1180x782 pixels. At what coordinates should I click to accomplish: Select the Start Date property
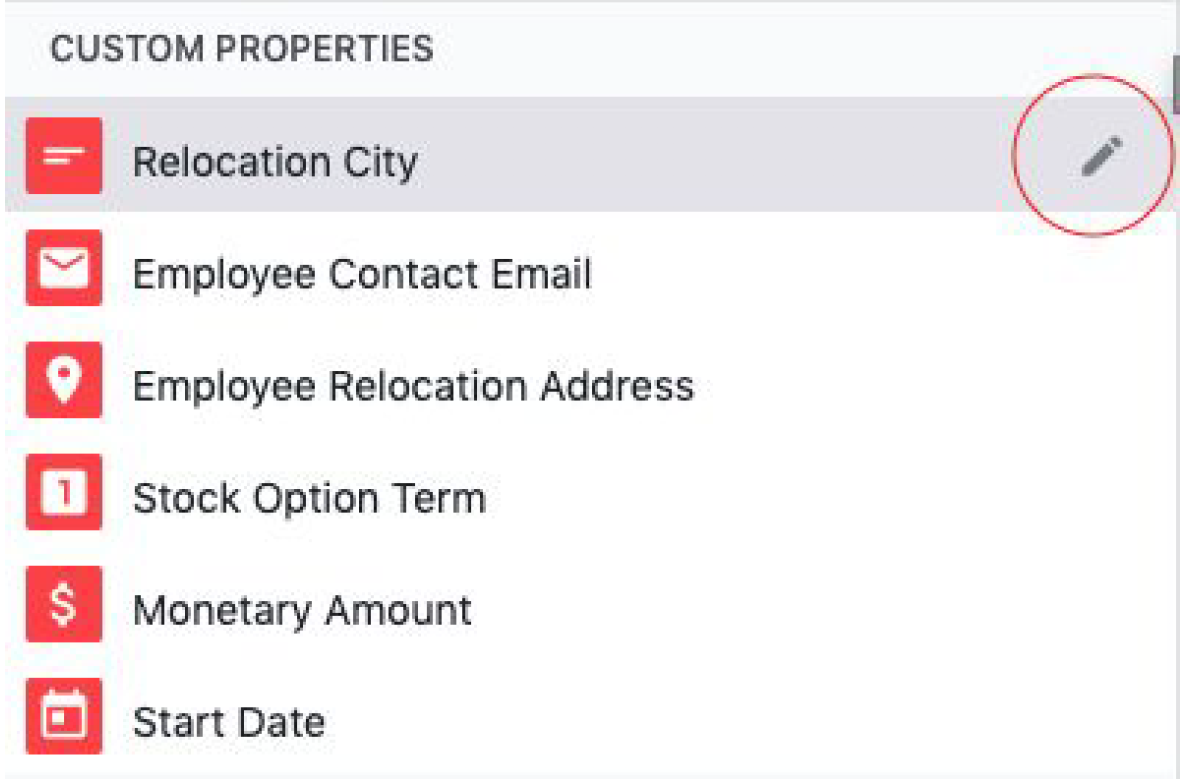coord(229,722)
